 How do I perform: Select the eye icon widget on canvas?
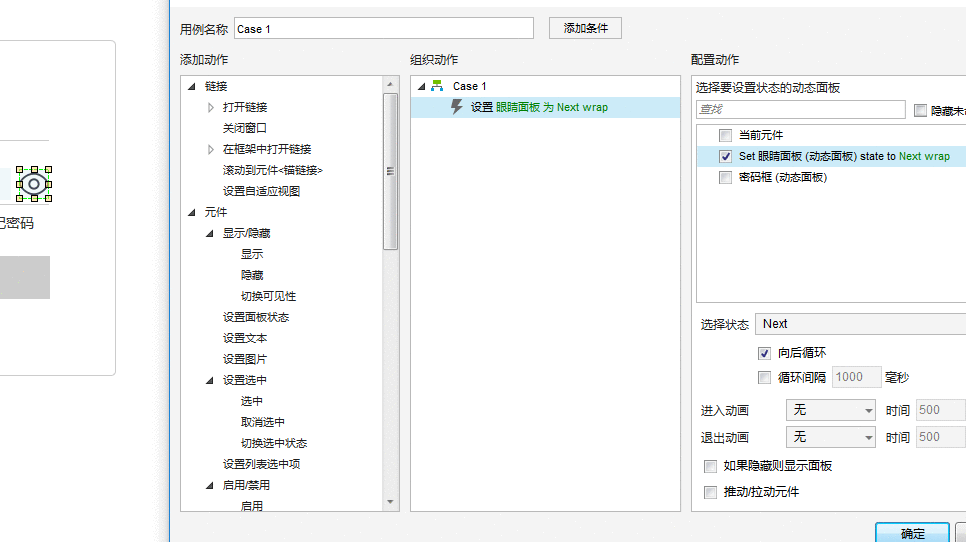34,184
